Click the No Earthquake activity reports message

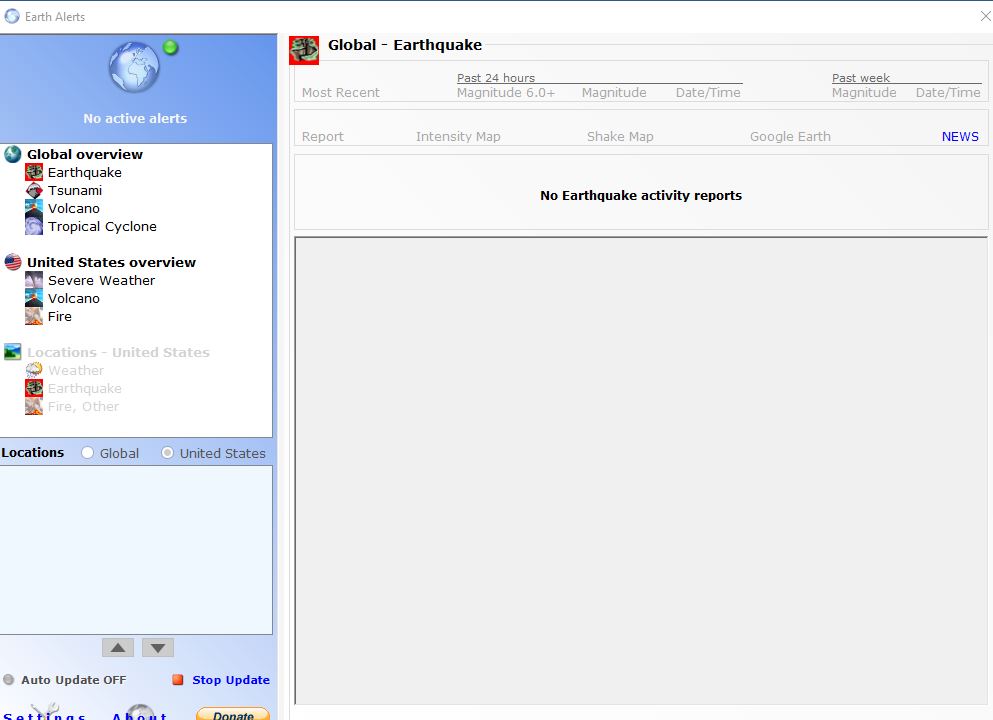click(641, 196)
